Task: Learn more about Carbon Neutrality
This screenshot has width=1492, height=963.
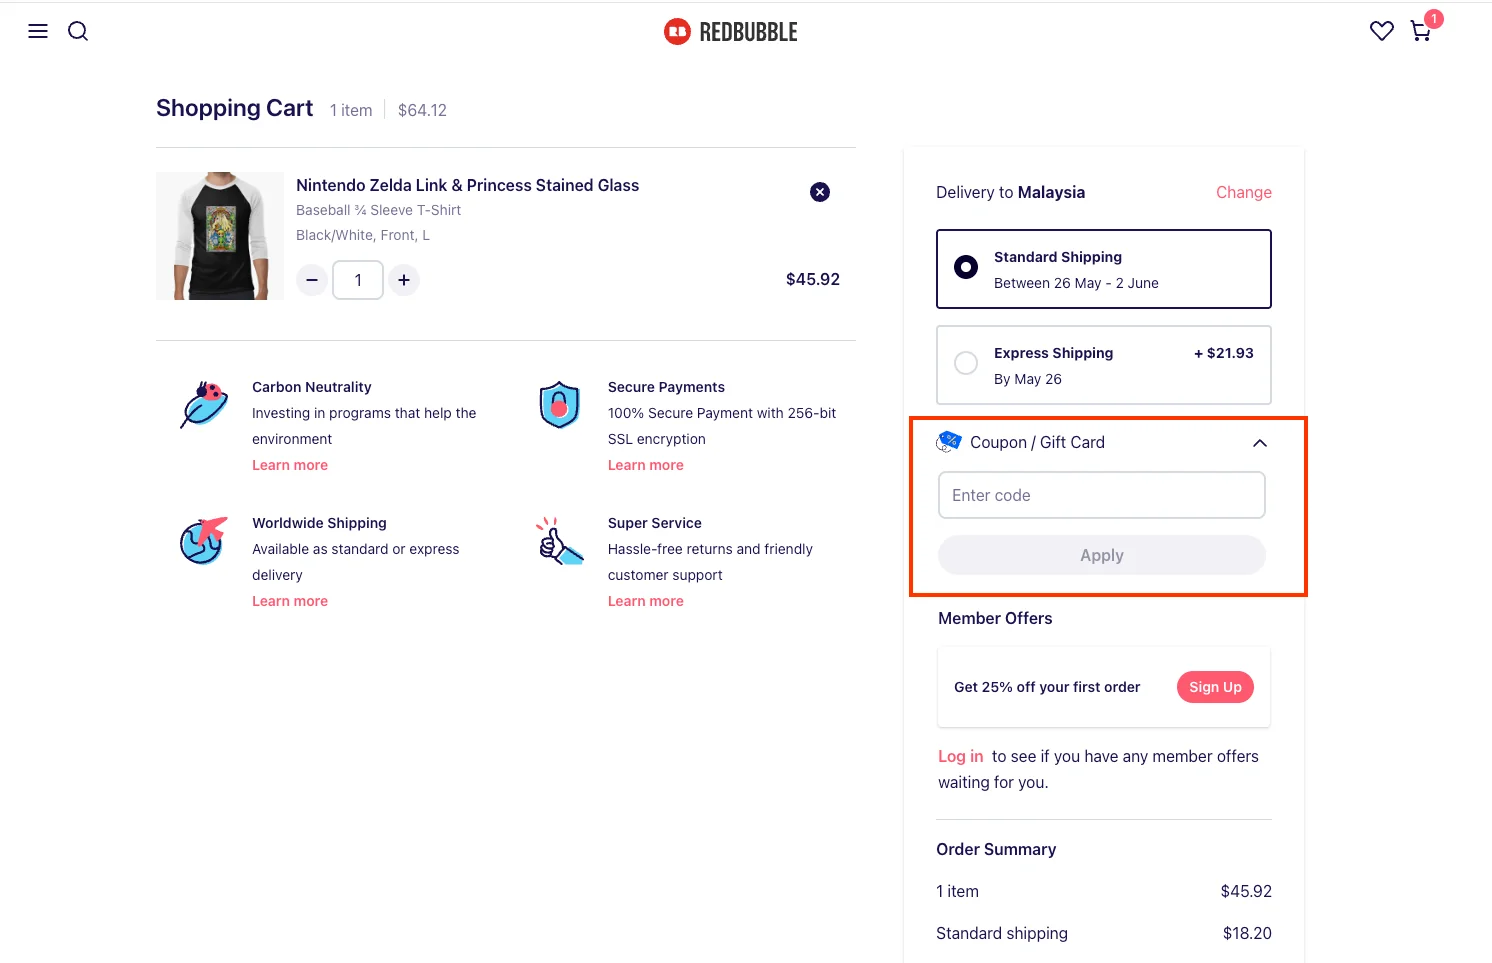Action: point(290,465)
